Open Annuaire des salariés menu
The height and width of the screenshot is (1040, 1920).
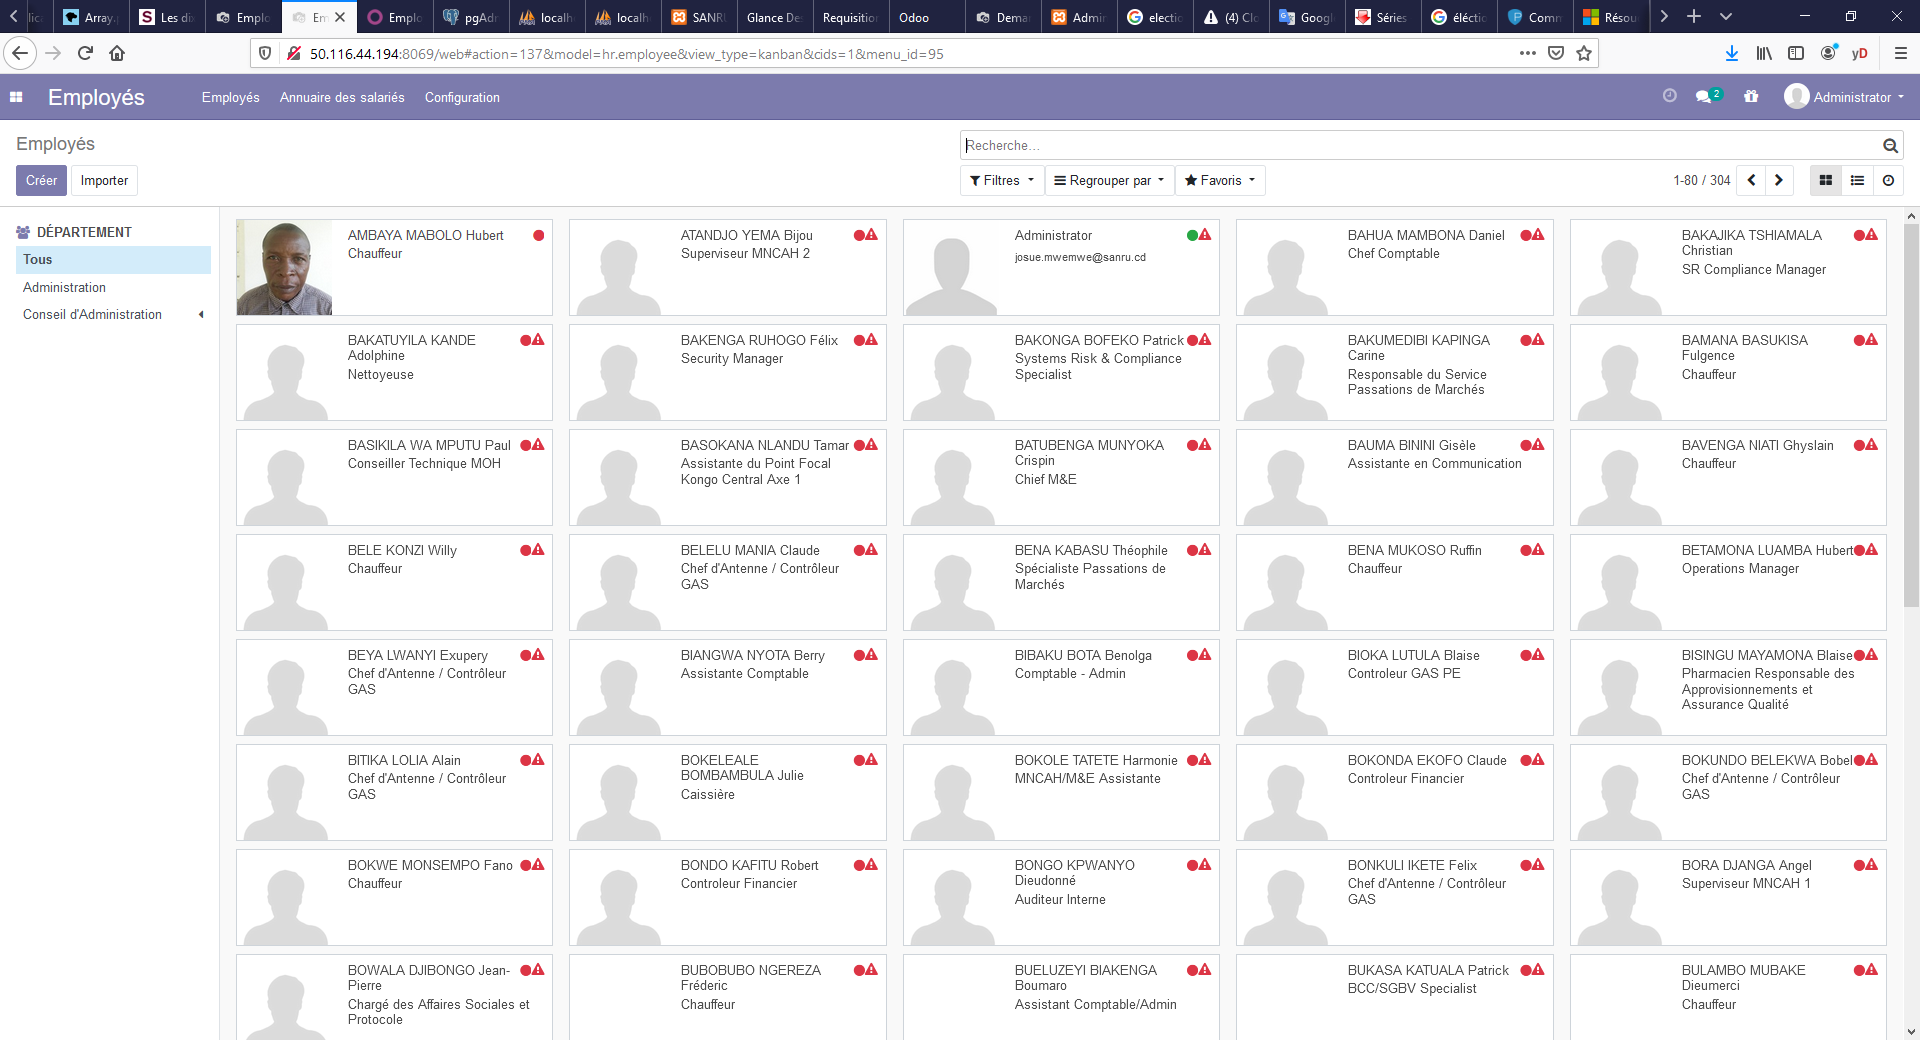(x=342, y=97)
